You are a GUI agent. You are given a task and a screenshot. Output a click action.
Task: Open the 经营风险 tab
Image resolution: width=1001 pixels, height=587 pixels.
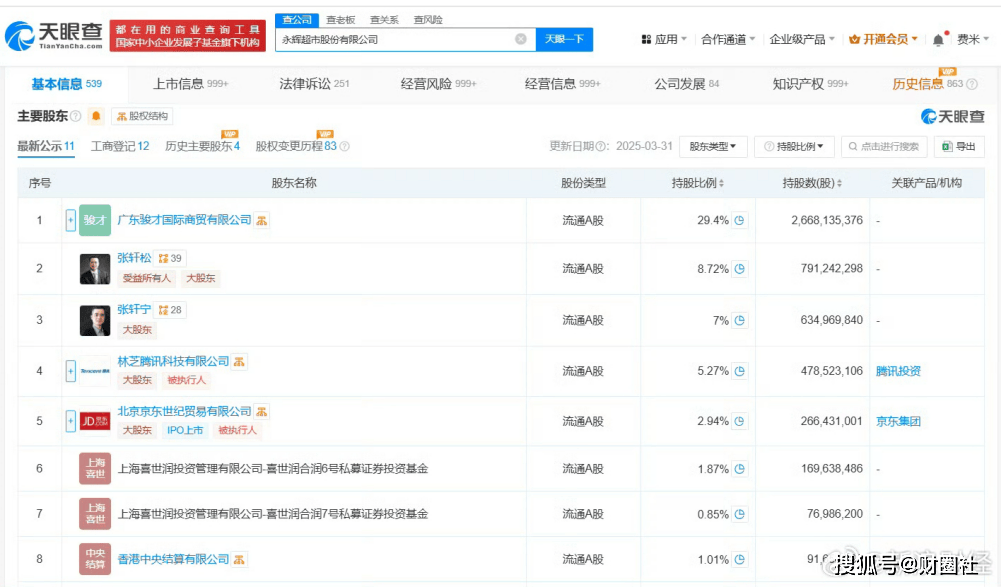(439, 84)
